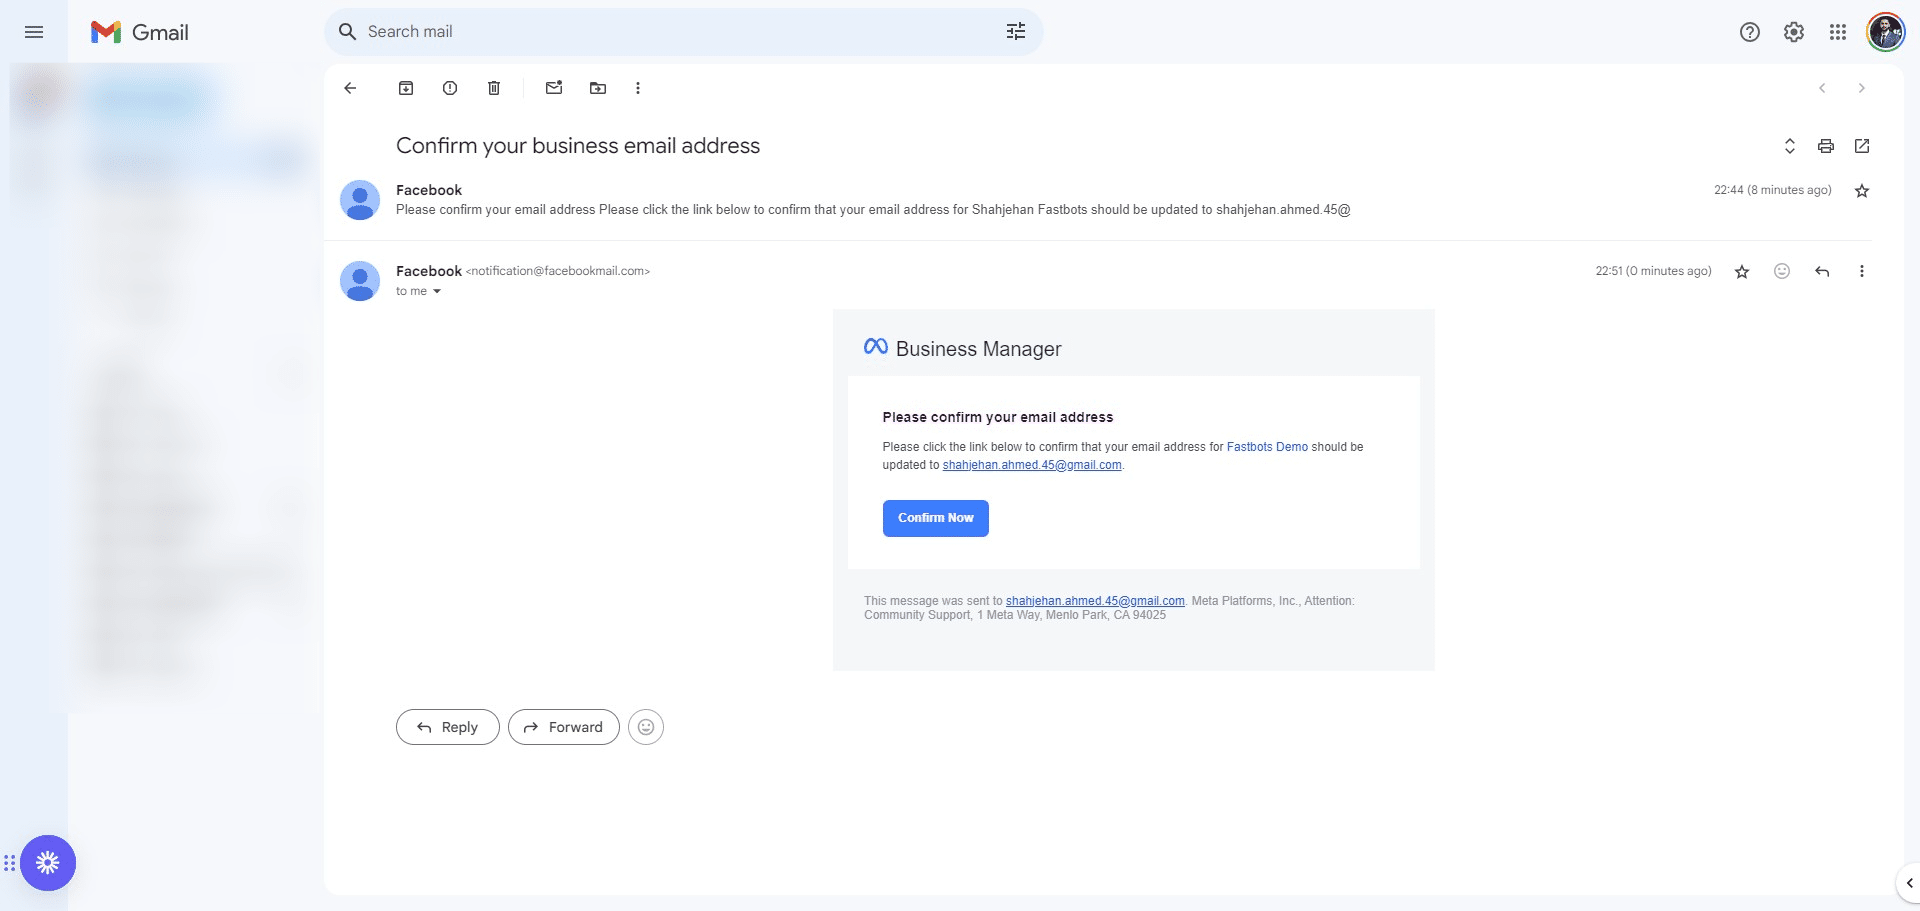Toggle the Gmail sidebar with hamburger menu

[33, 31]
